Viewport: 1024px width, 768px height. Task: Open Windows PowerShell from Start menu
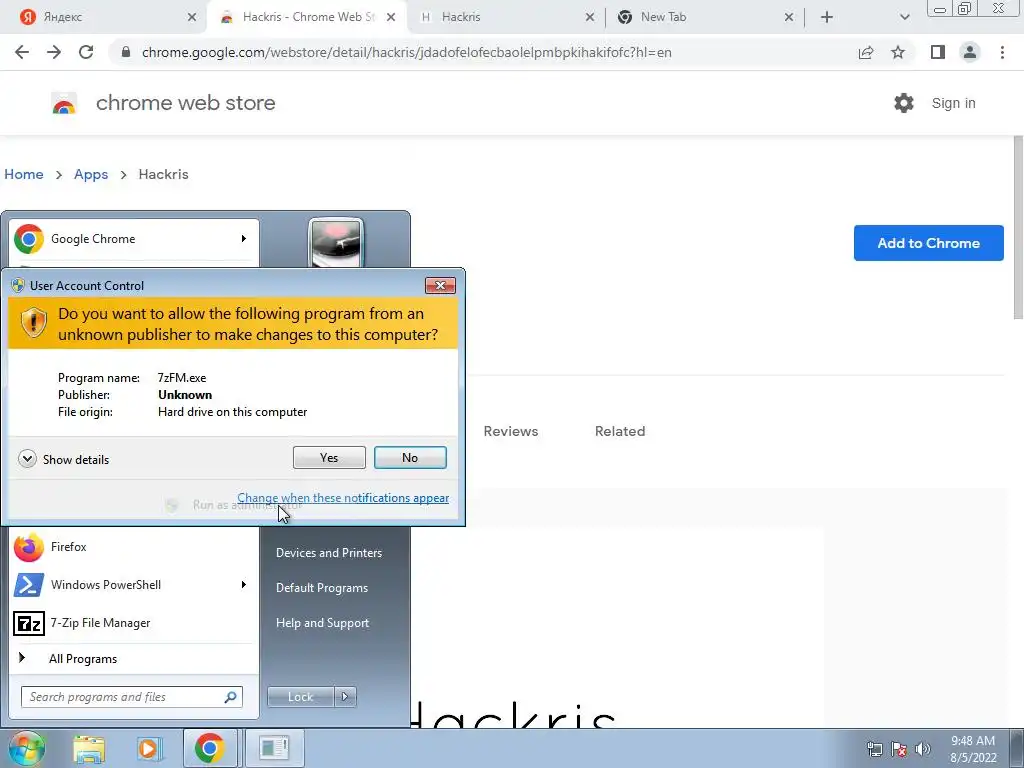[134, 585]
